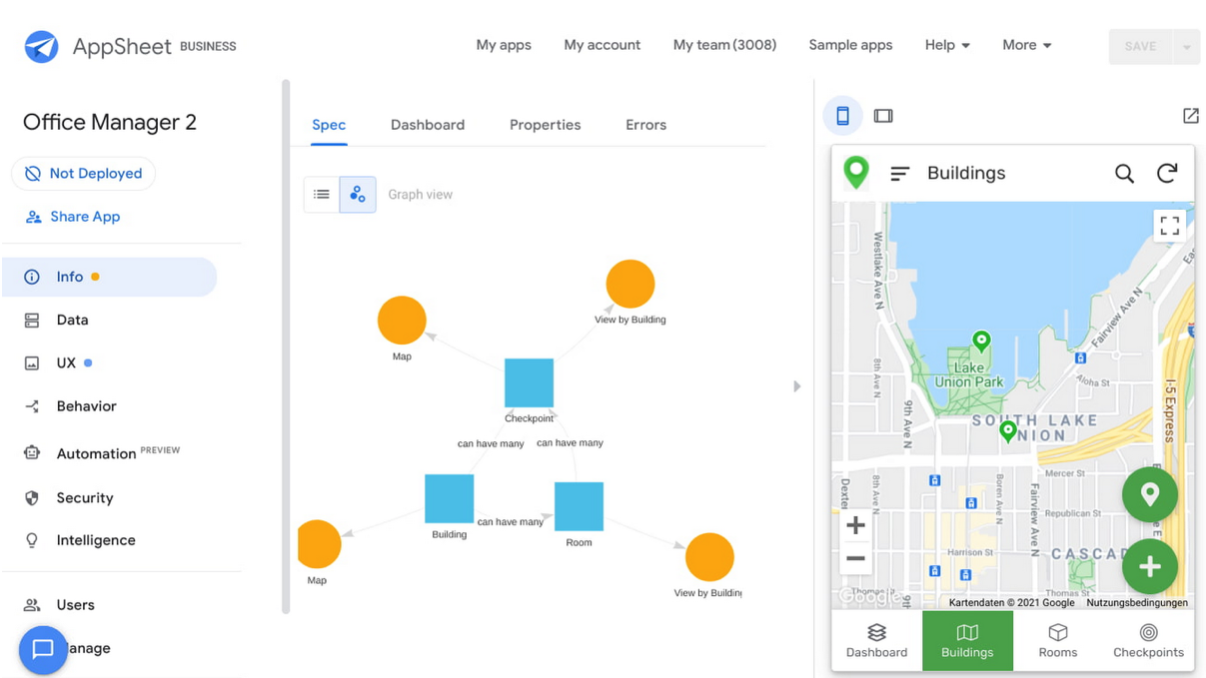This screenshot has height=678, width=1206.
Task: Click map marker at South Lake Union
Action: coord(1008,432)
